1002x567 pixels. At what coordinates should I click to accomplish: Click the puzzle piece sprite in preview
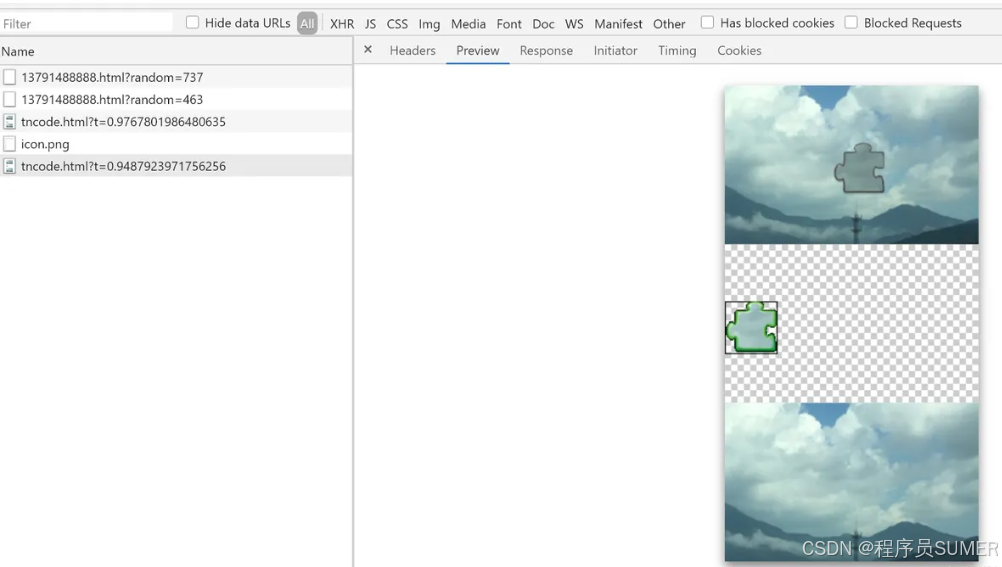click(751, 328)
